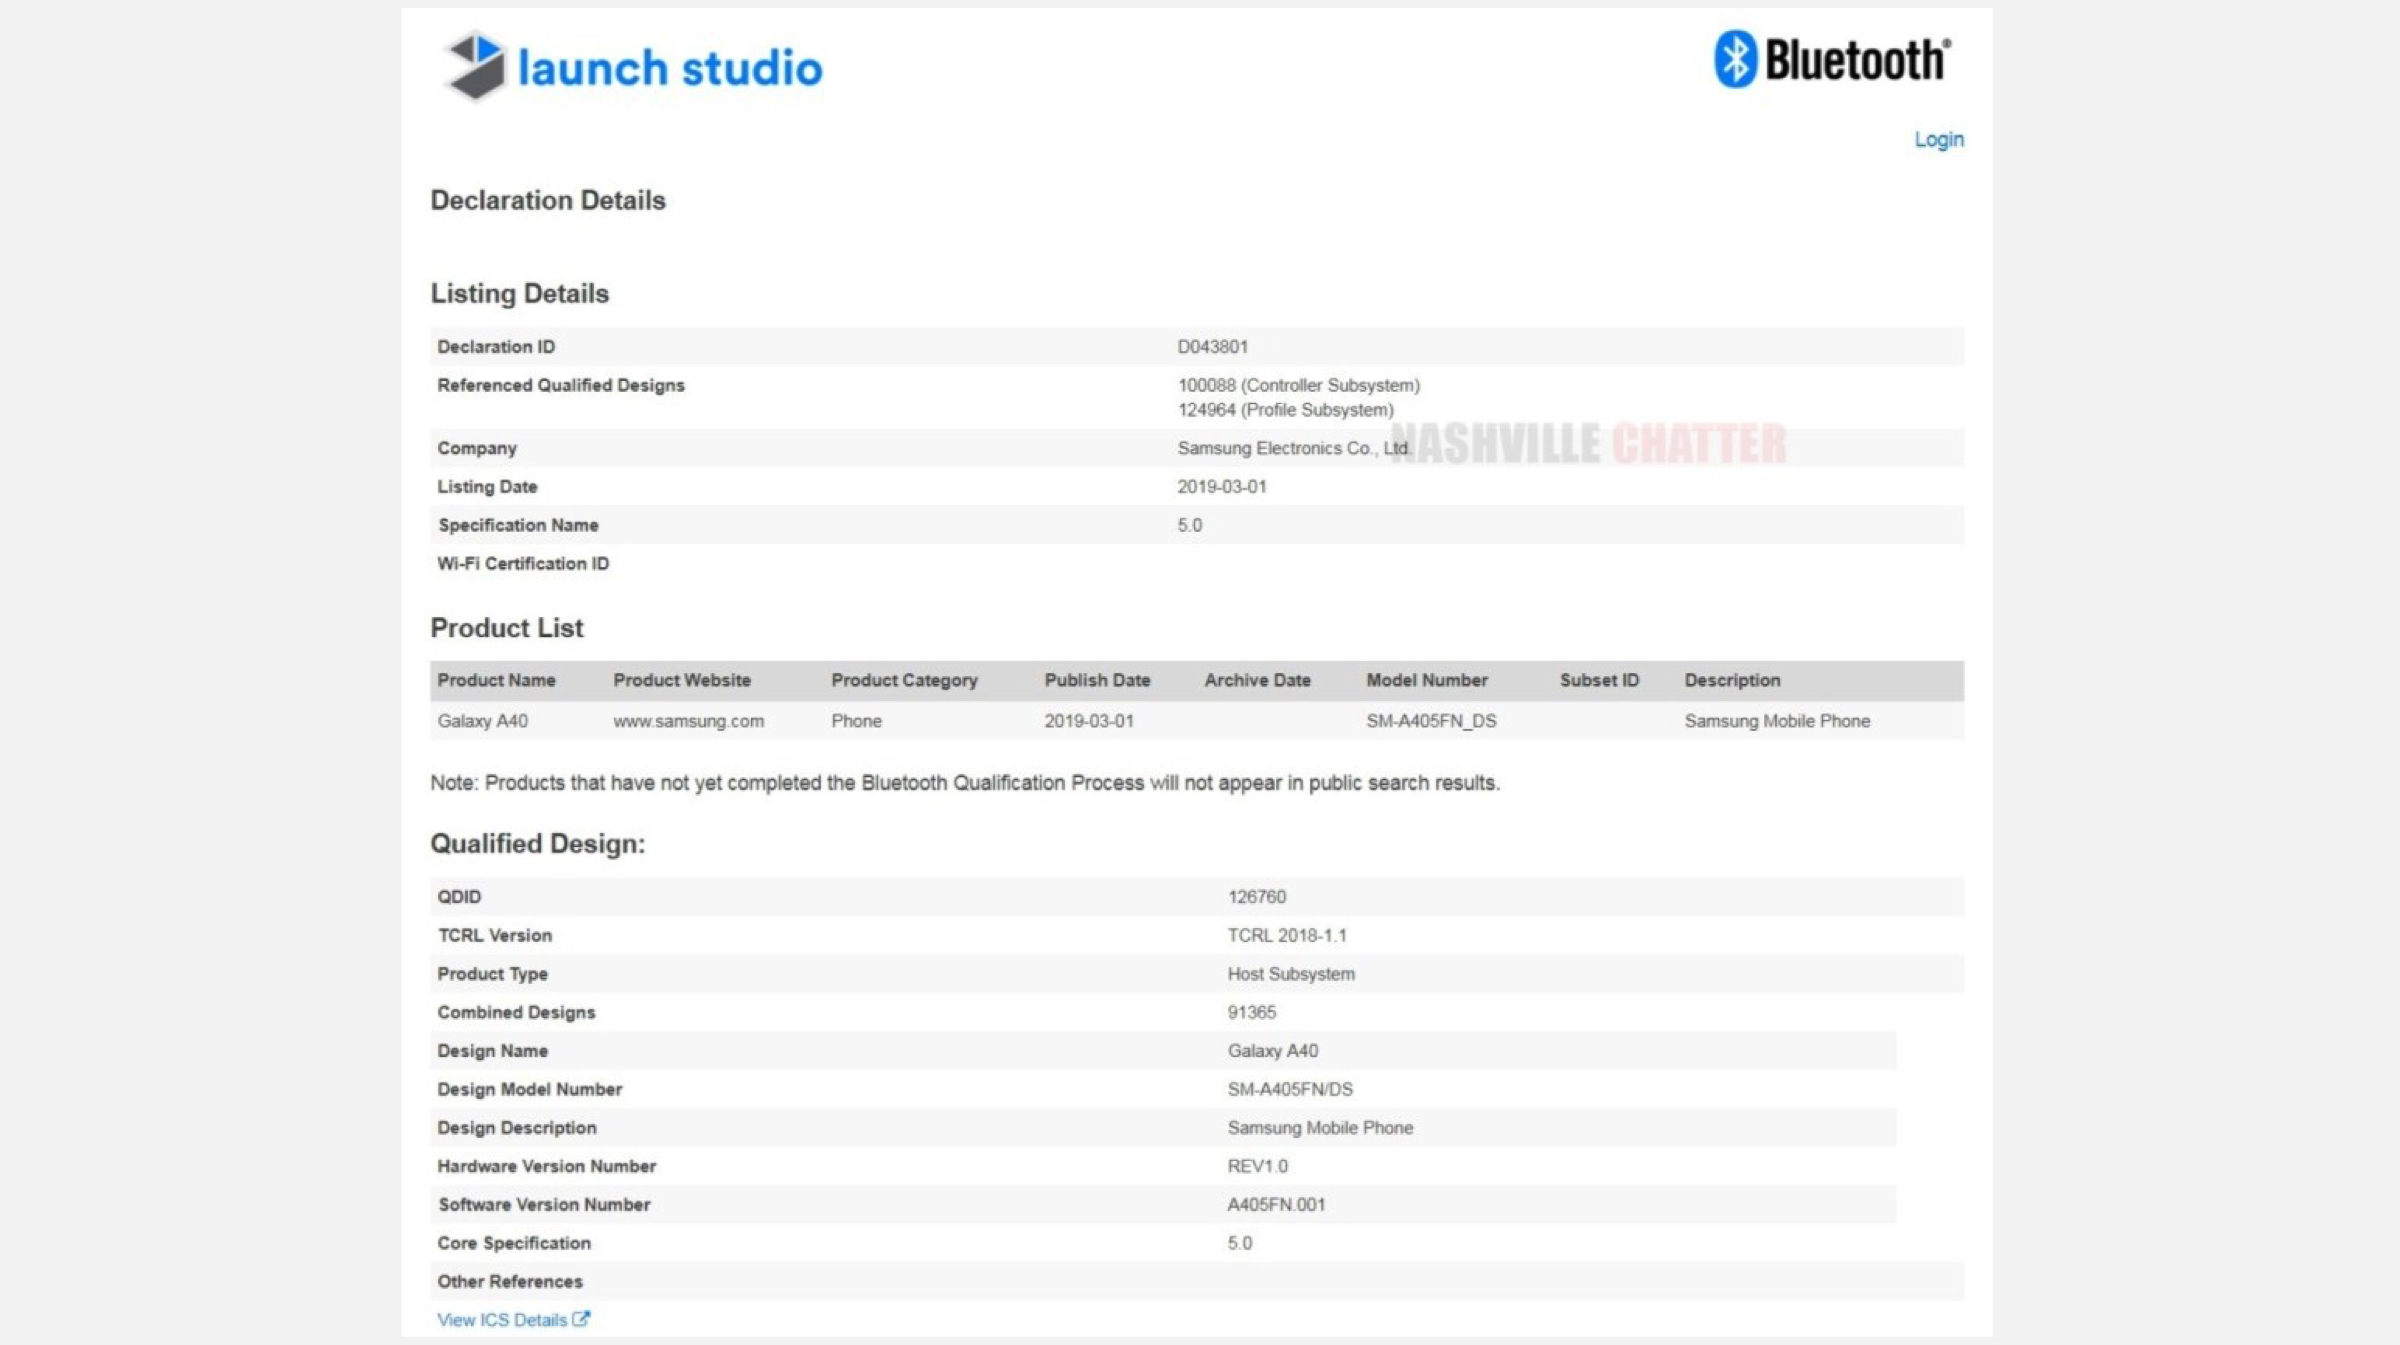This screenshot has height=1345, width=2400.
Task: Click the Bluetooth logo icon
Action: coord(1735,59)
